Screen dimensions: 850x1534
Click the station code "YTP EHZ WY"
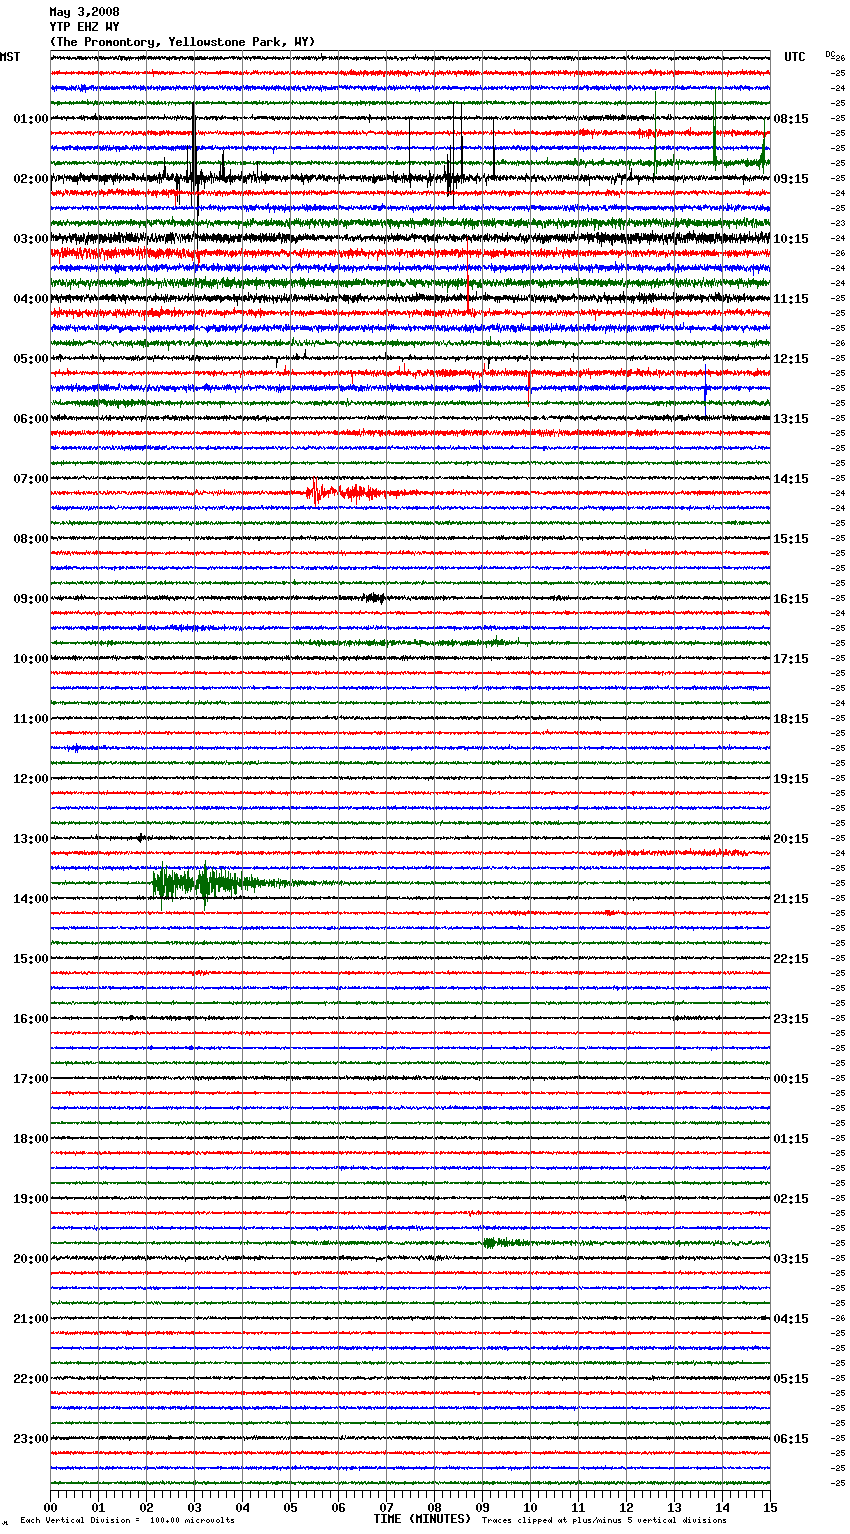pyautogui.click(x=84, y=27)
